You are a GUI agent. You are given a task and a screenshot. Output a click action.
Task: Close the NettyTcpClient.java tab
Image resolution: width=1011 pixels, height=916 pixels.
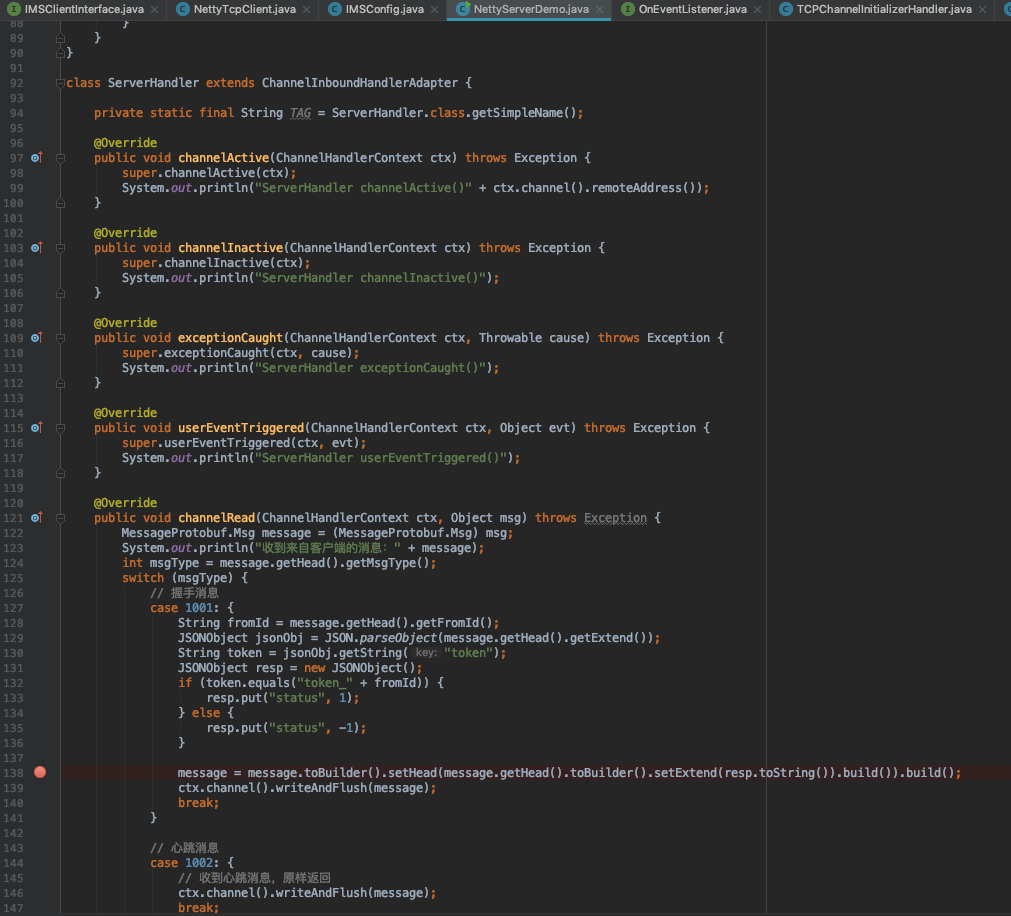(306, 10)
